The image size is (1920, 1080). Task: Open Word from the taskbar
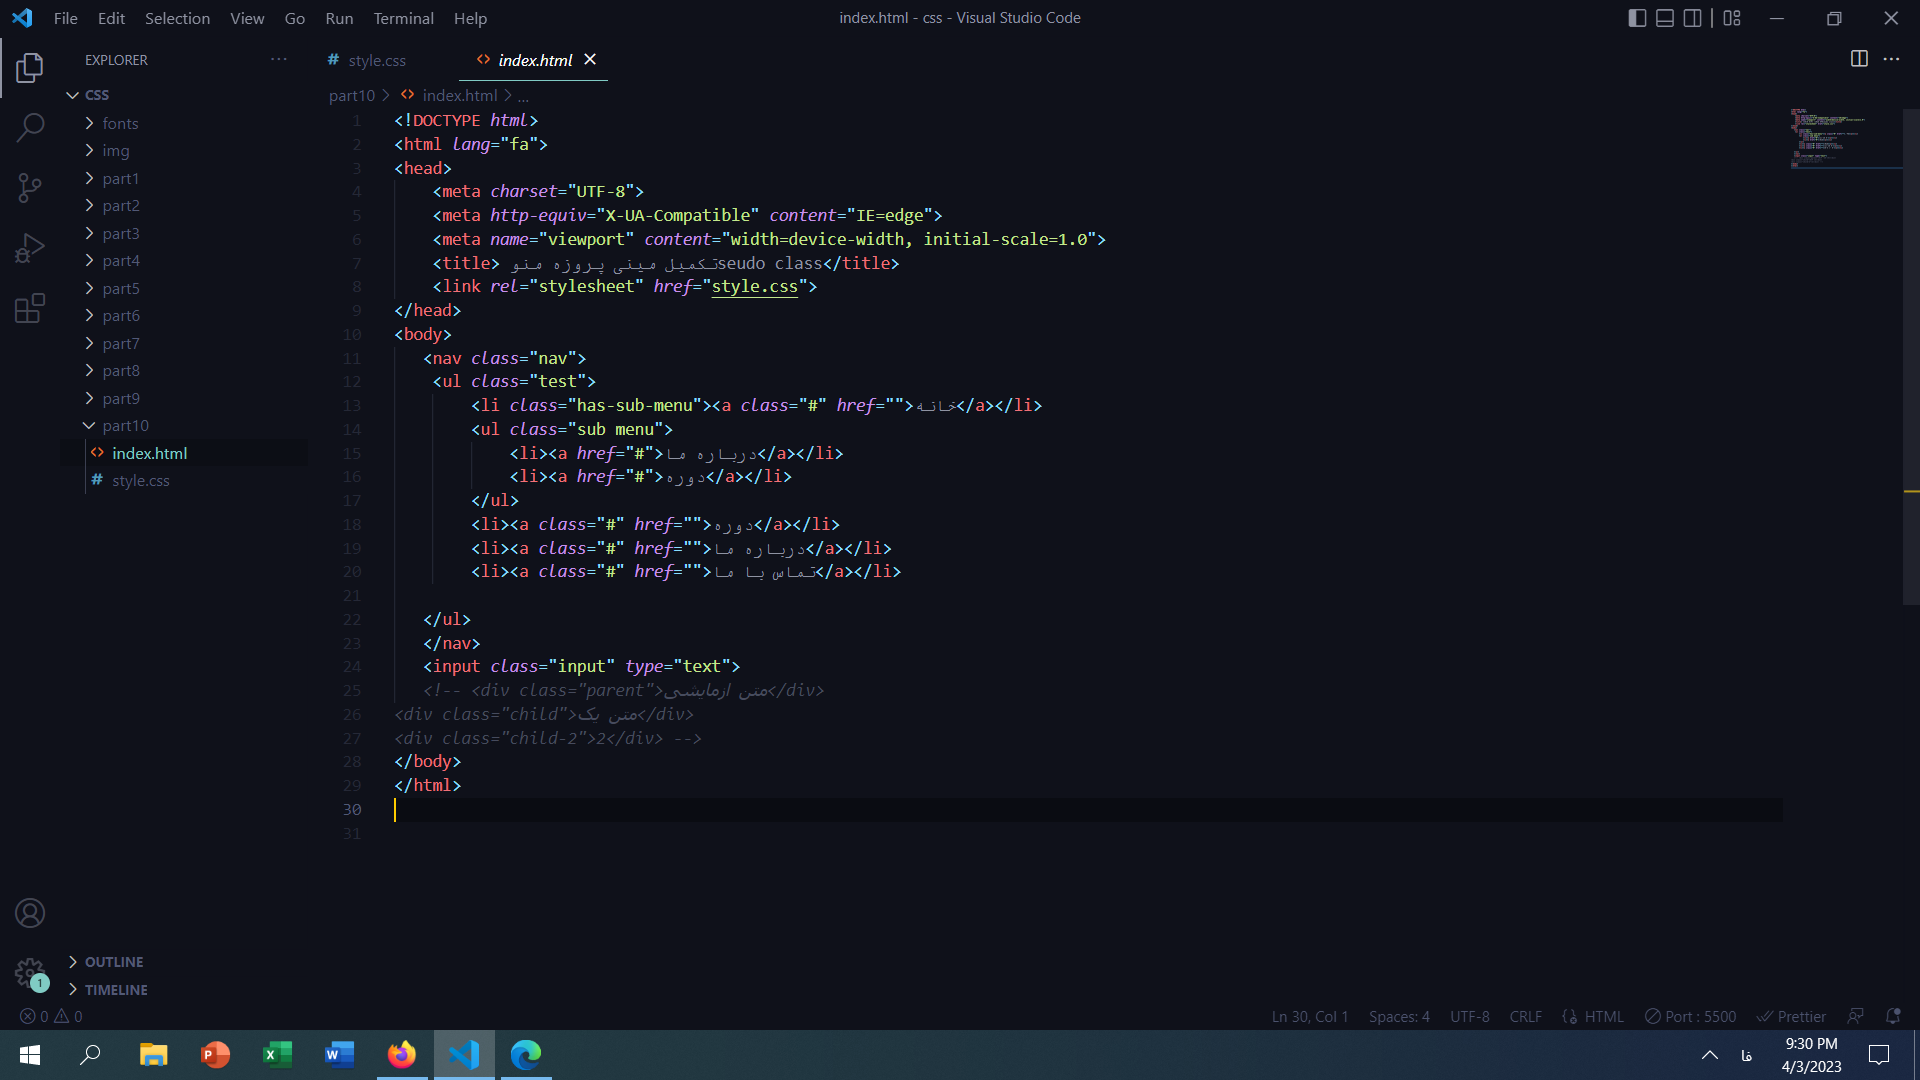[339, 1054]
